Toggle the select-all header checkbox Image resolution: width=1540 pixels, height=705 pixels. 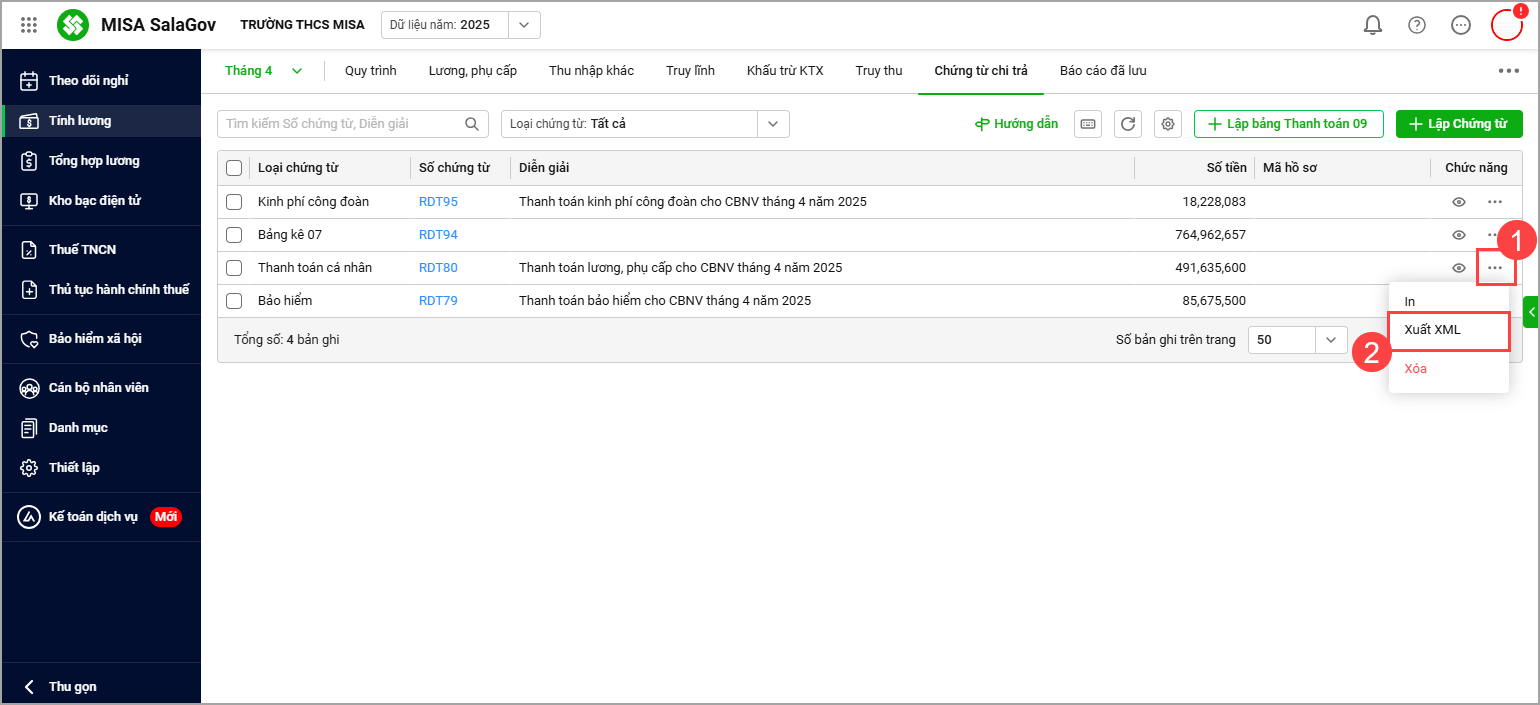click(x=234, y=168)
